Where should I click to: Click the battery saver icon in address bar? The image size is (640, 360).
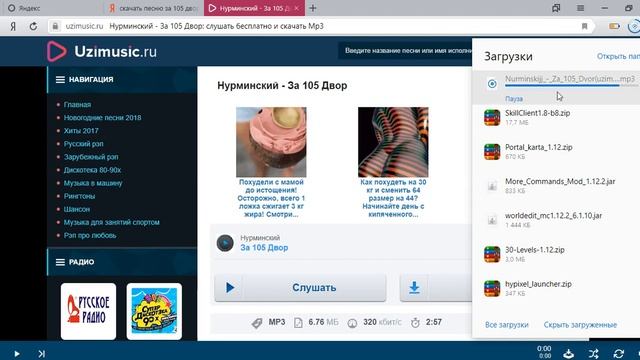pyautogui.click(x=614, y=26)
